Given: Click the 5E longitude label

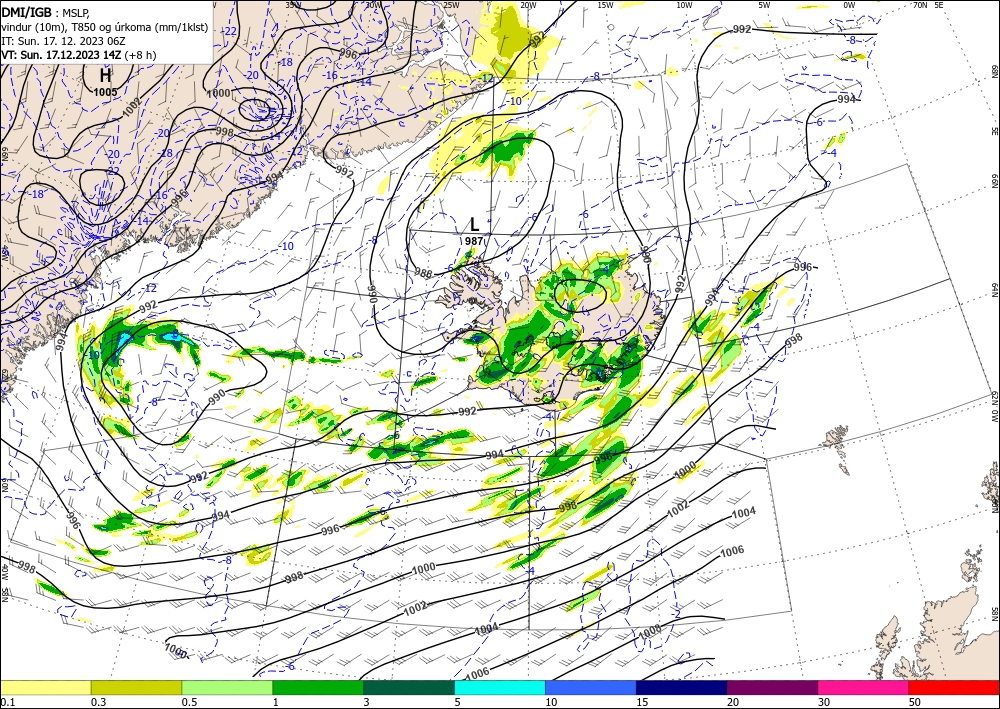Looking at the screenshot, I should coord(939,5).
